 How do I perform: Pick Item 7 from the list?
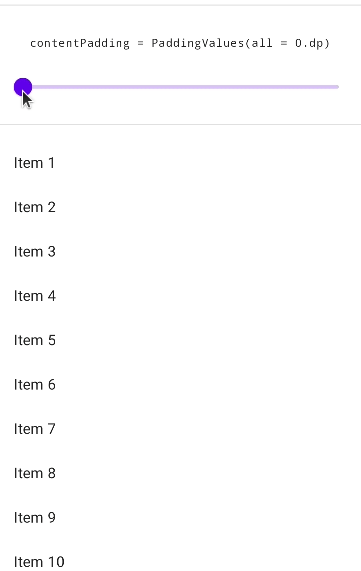point(180,429)
